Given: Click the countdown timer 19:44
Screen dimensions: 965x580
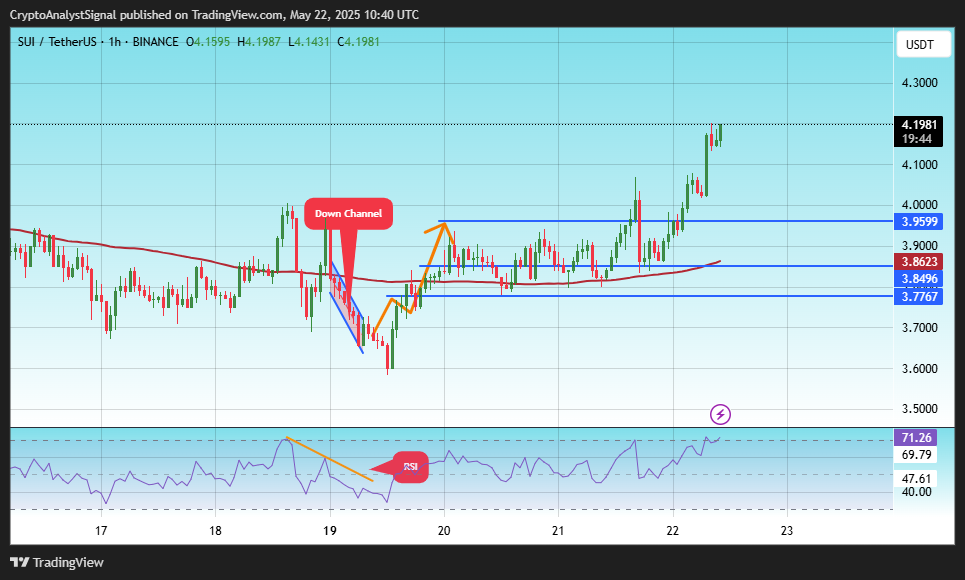Looking at the screenshot, I should 917,139.
